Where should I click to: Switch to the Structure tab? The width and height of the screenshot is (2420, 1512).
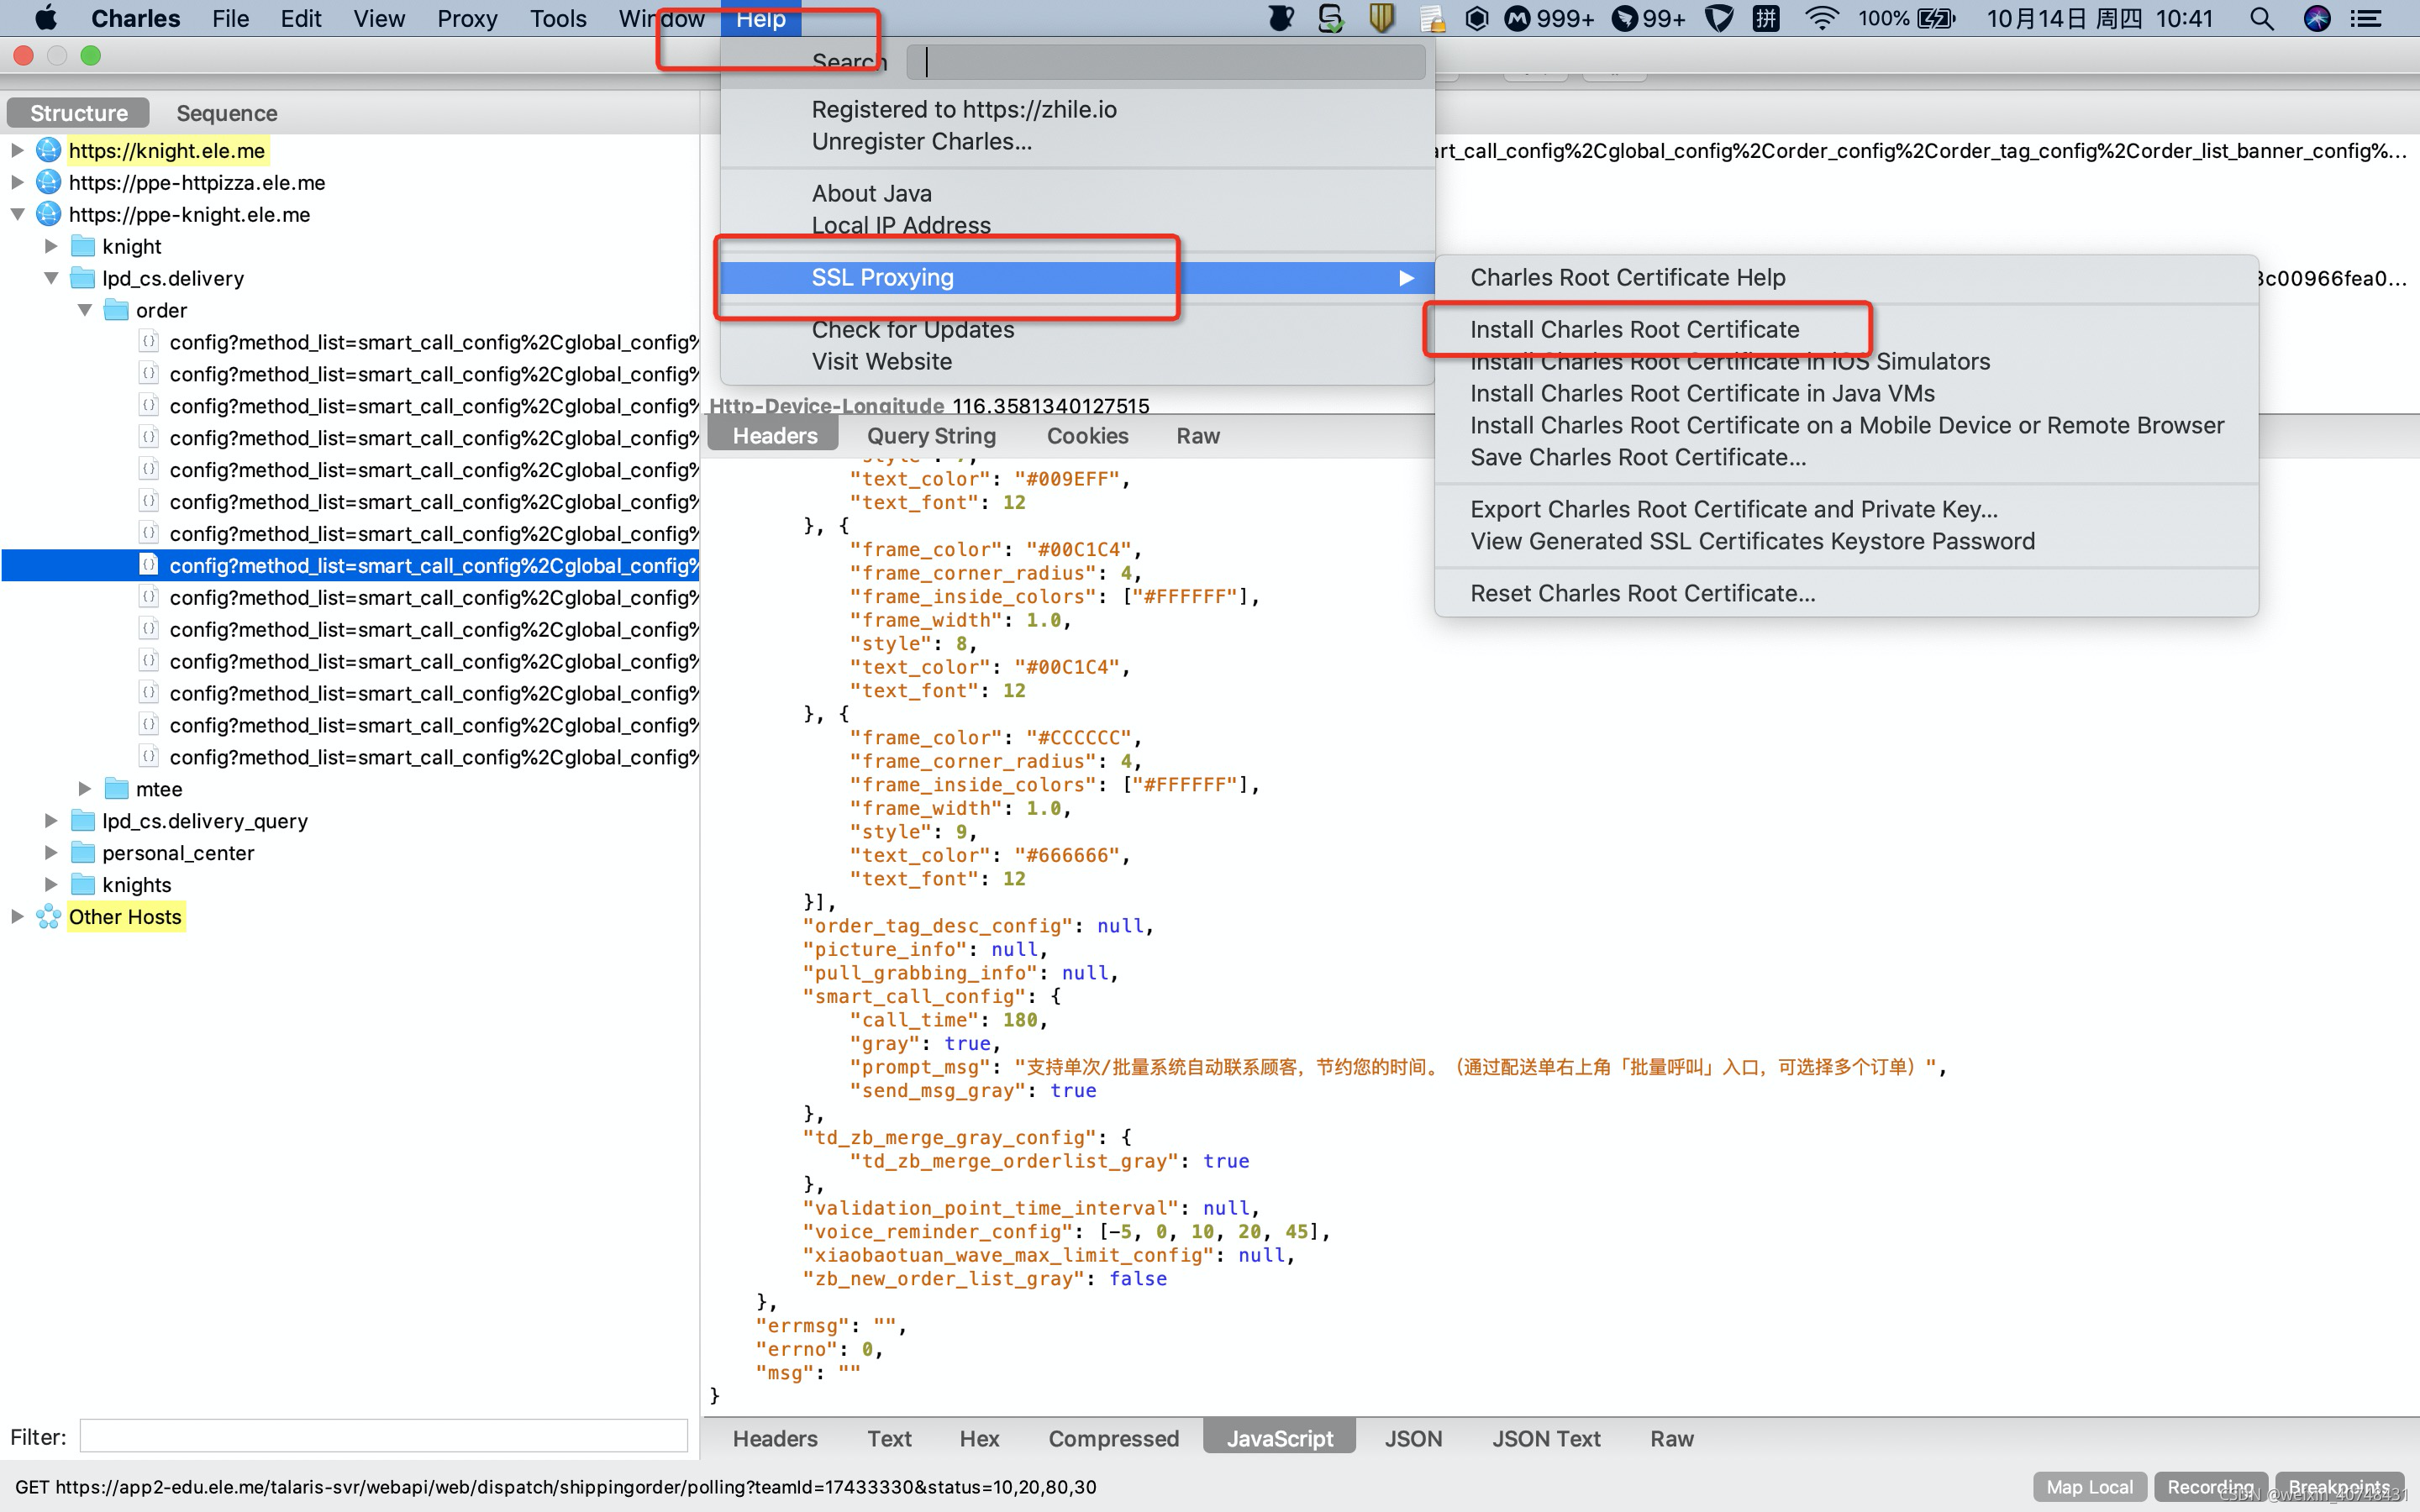tap(79, 113)
